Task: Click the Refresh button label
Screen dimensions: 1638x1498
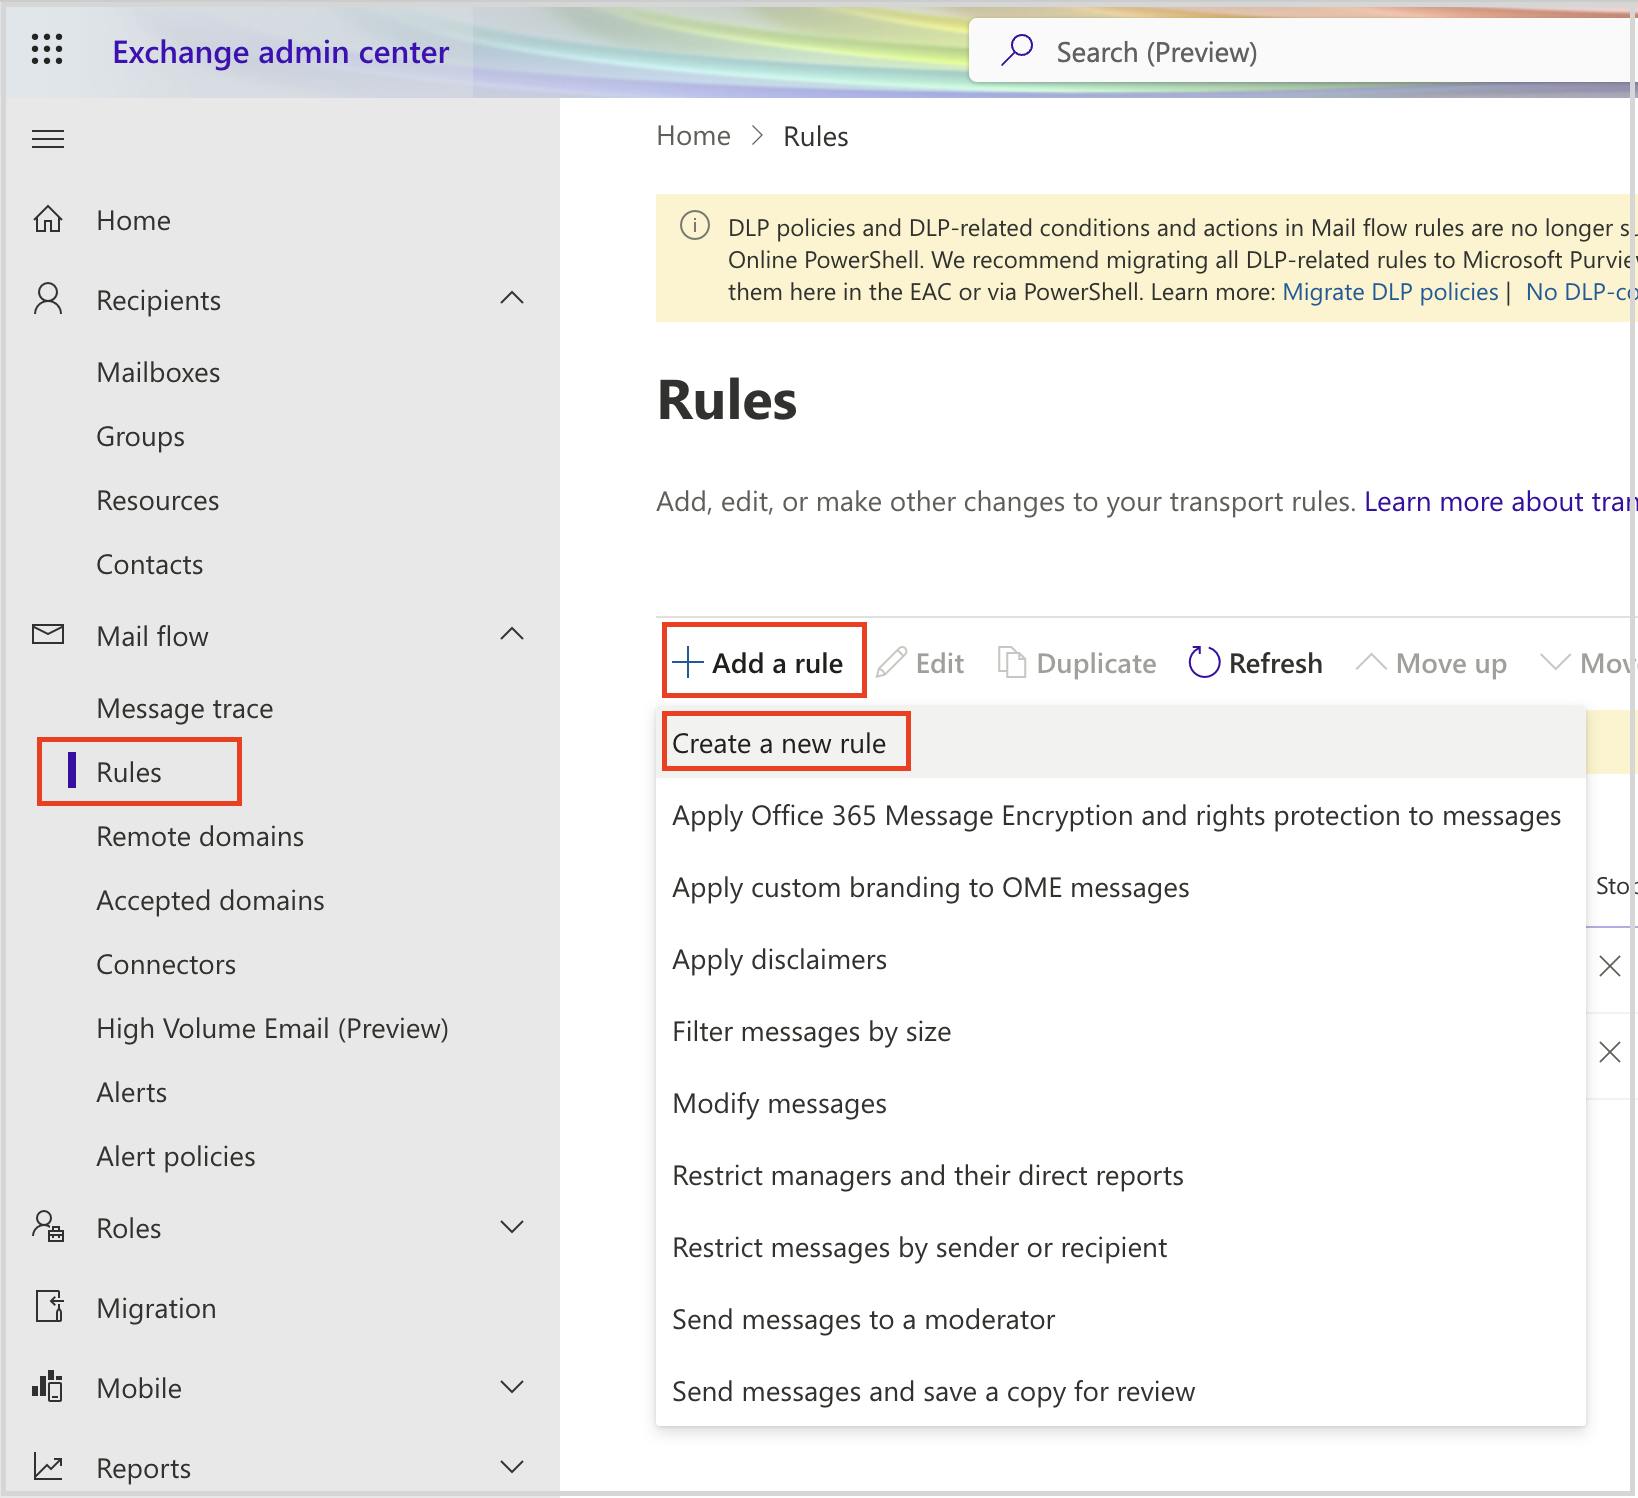Action: pos(1275,663)
